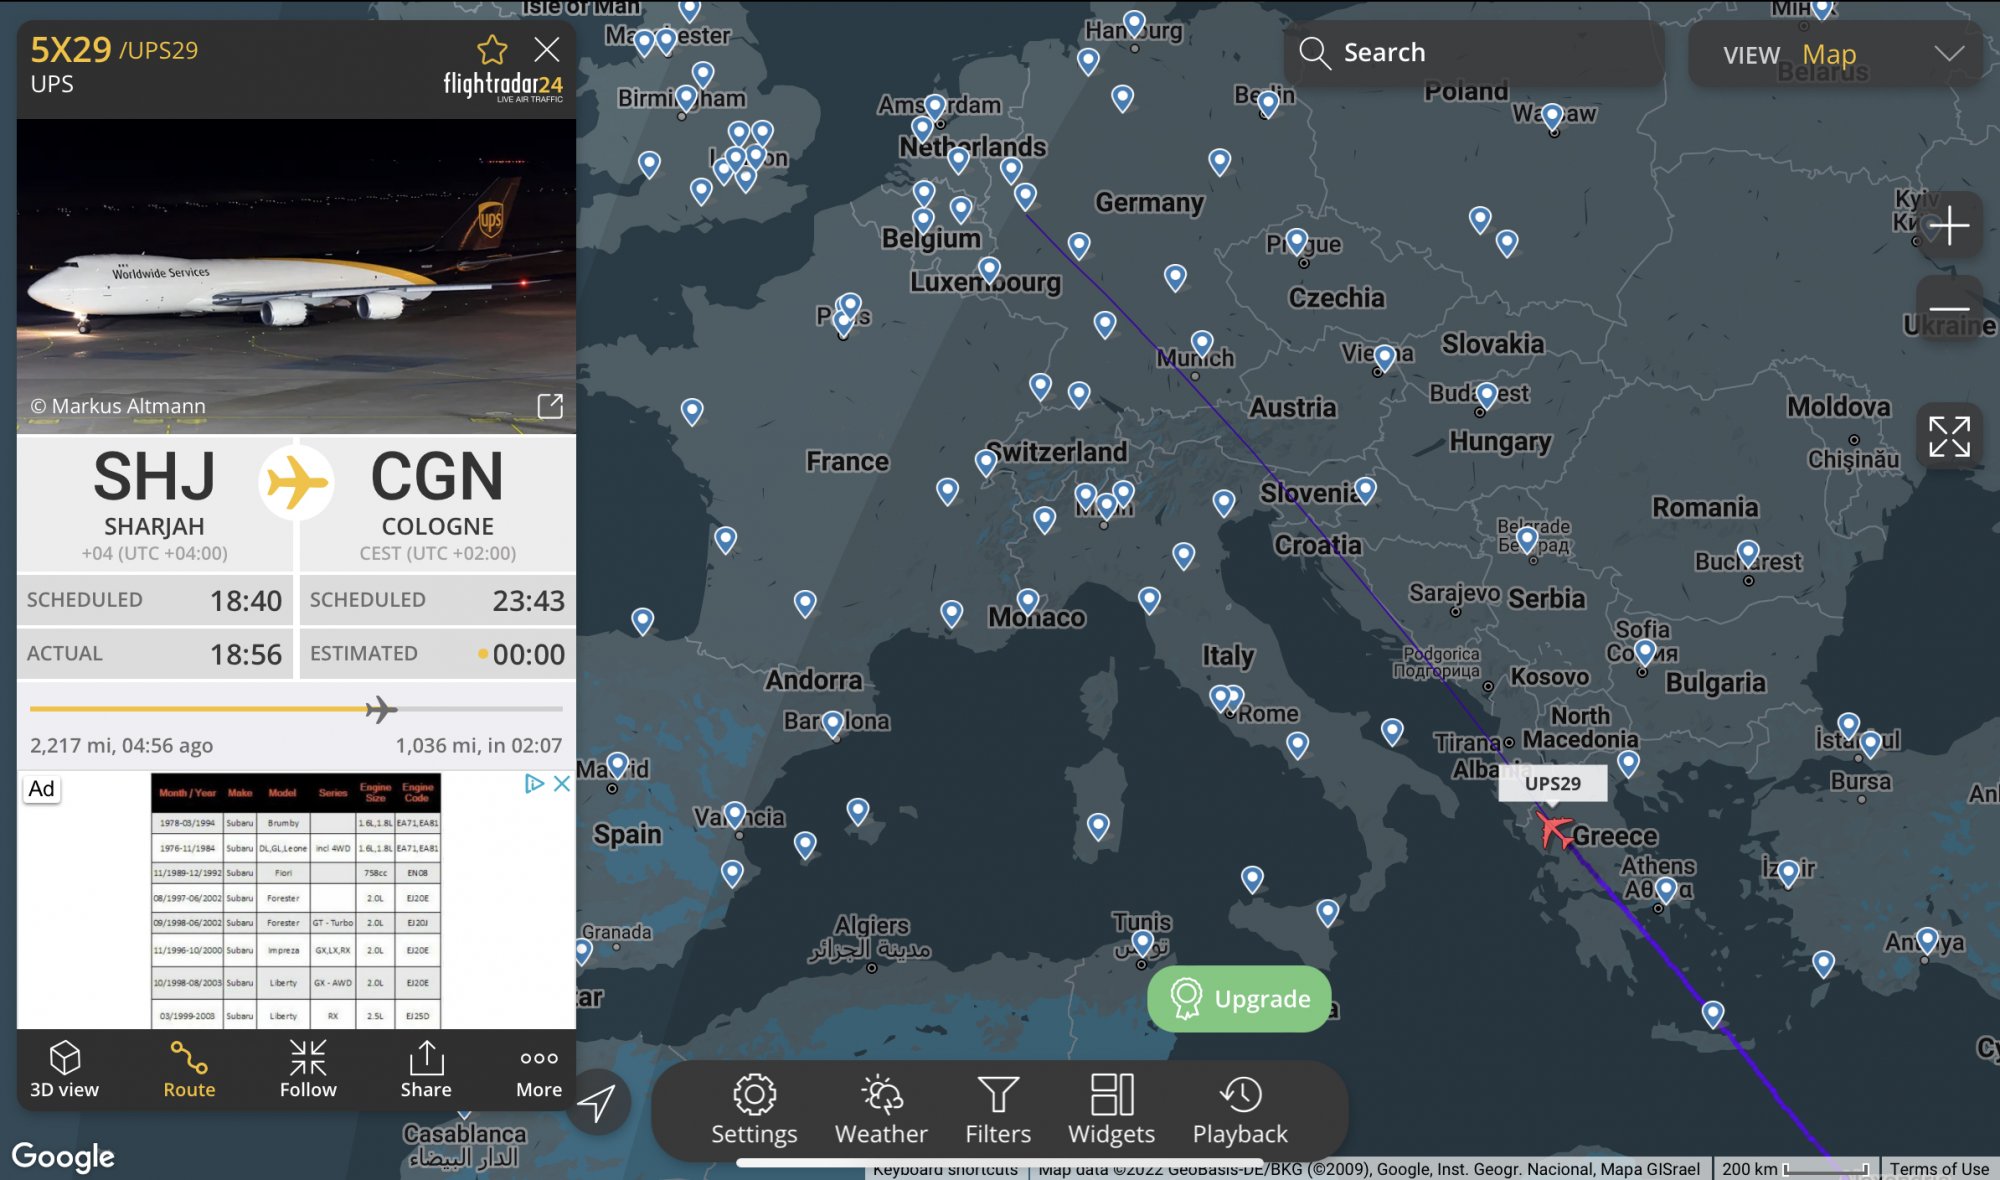Open the 3D view
The width and height of the screenshot is (2000, 1180).
[64, 1069]
